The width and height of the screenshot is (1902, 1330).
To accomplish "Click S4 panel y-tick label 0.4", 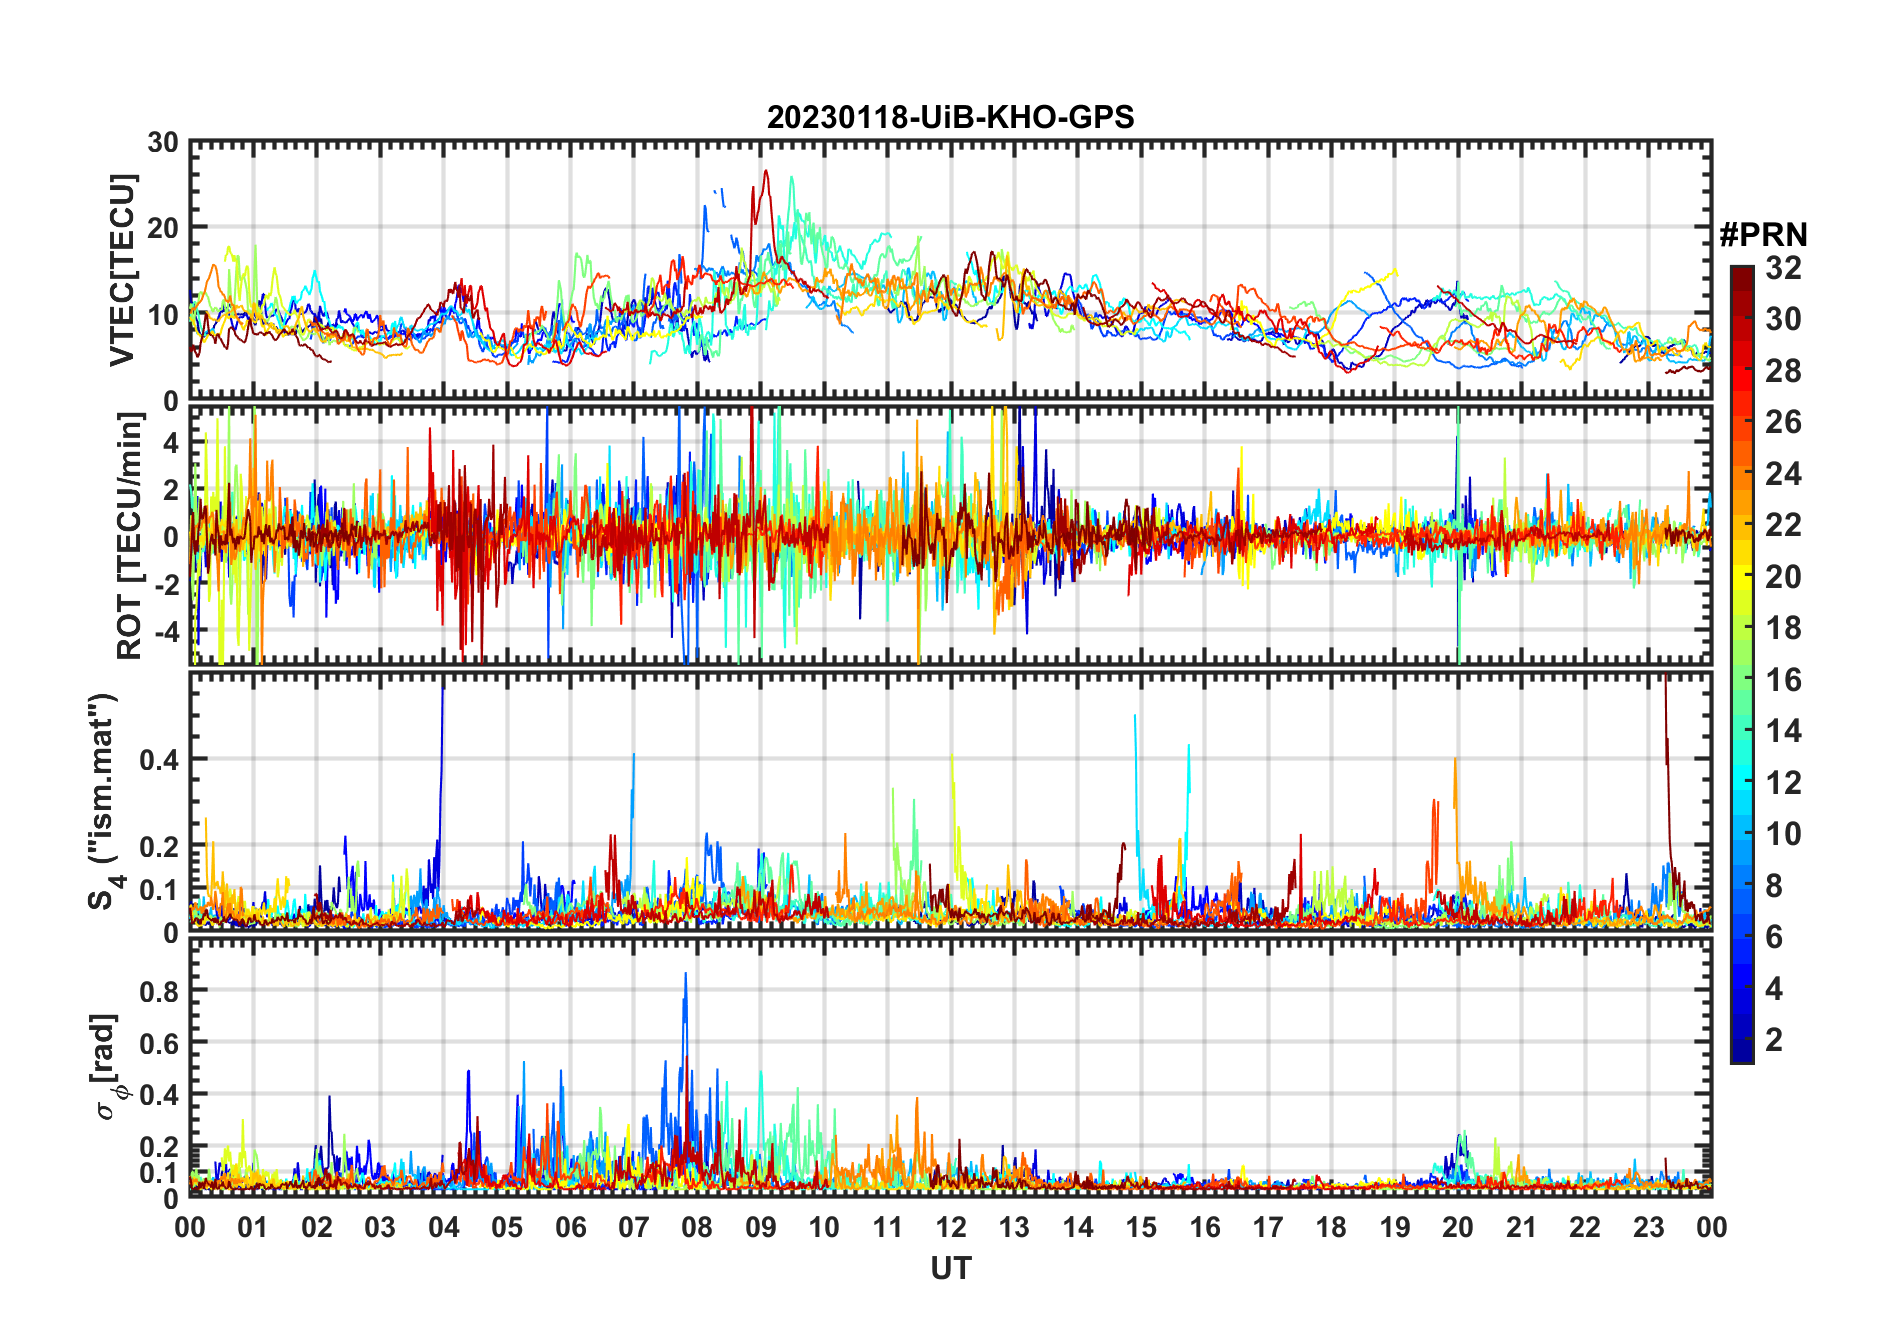I will [159, 760].
